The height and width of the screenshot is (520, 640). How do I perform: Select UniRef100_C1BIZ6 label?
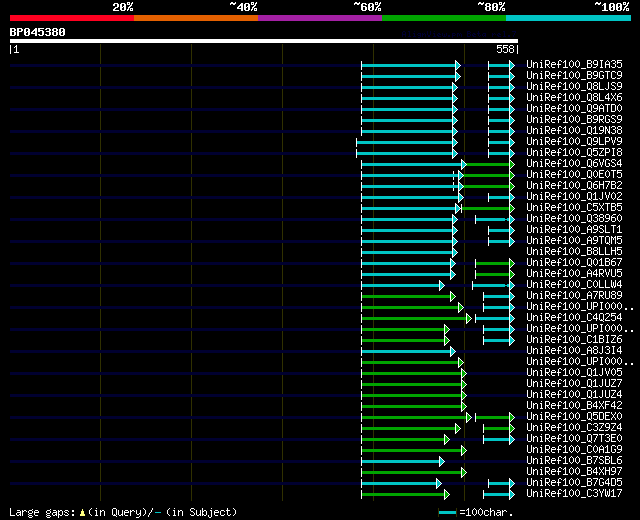pyautogui.click(x=574, y=340)
